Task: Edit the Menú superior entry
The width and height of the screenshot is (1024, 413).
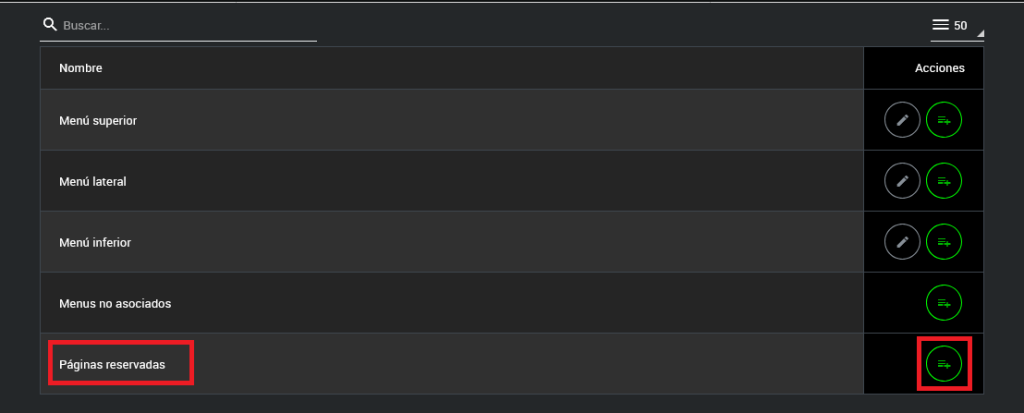Action: [902, 121]
